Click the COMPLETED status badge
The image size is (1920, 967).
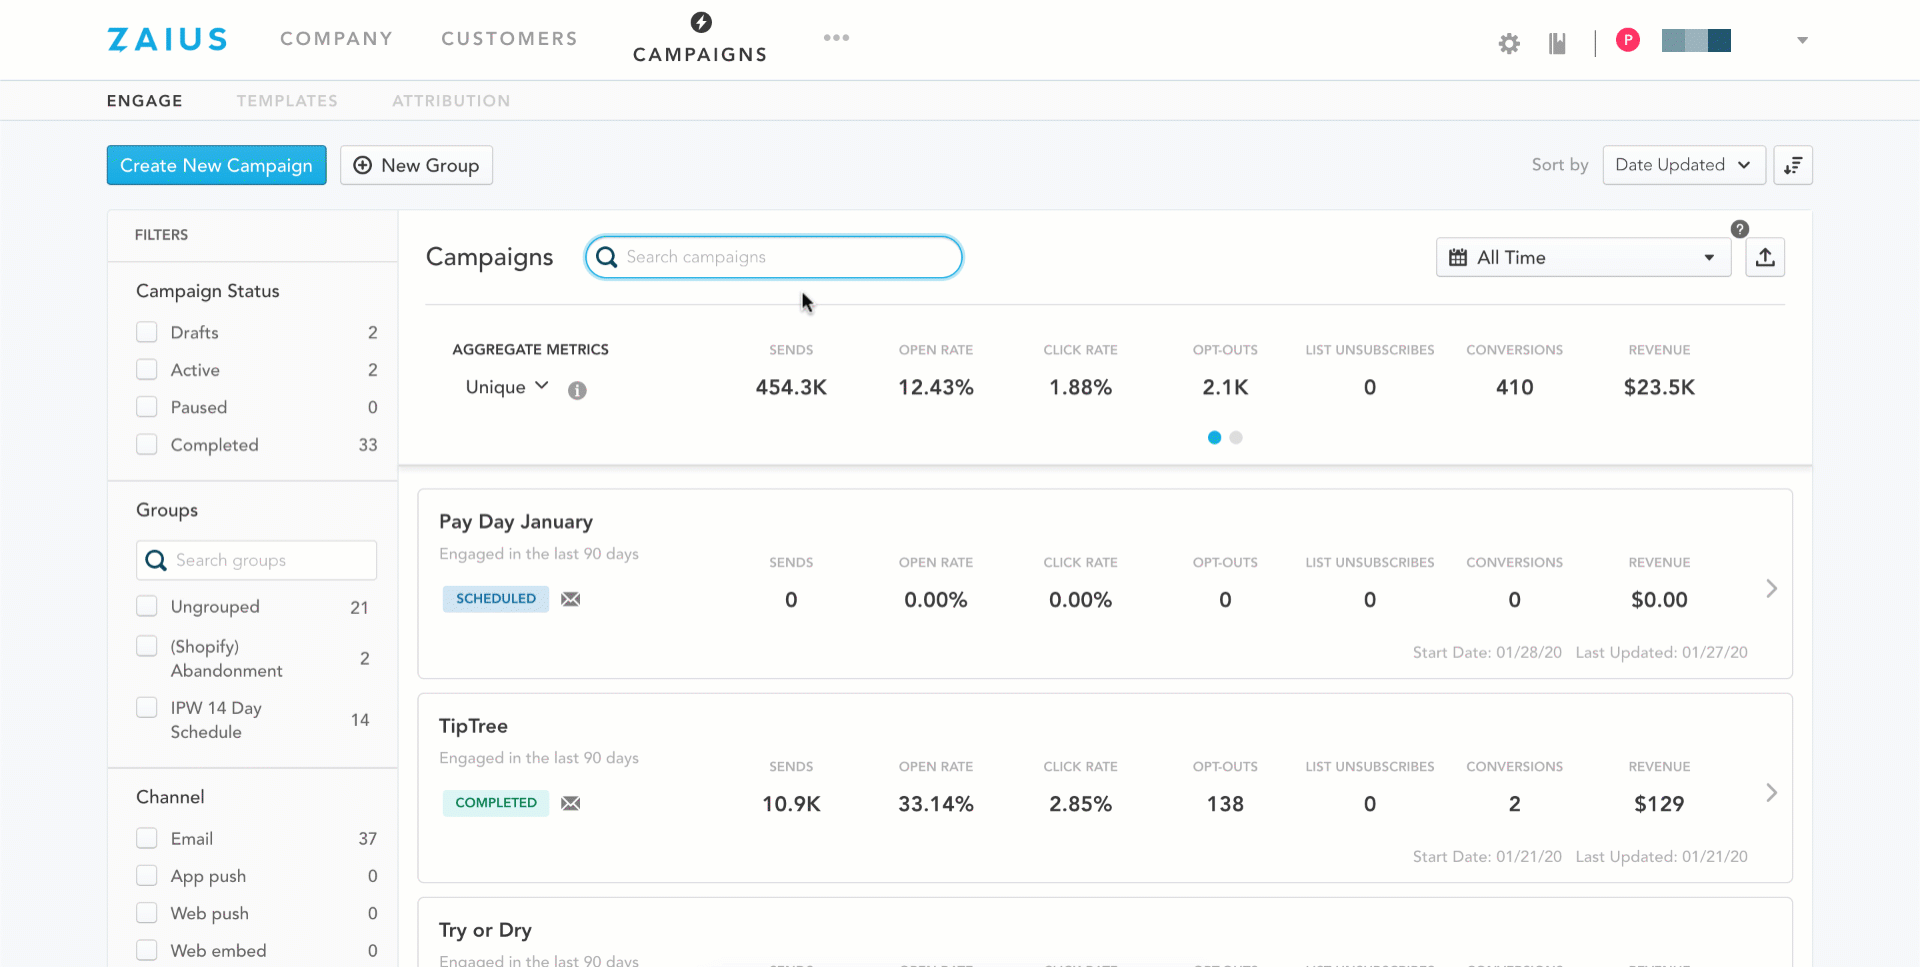coord(496,803)
